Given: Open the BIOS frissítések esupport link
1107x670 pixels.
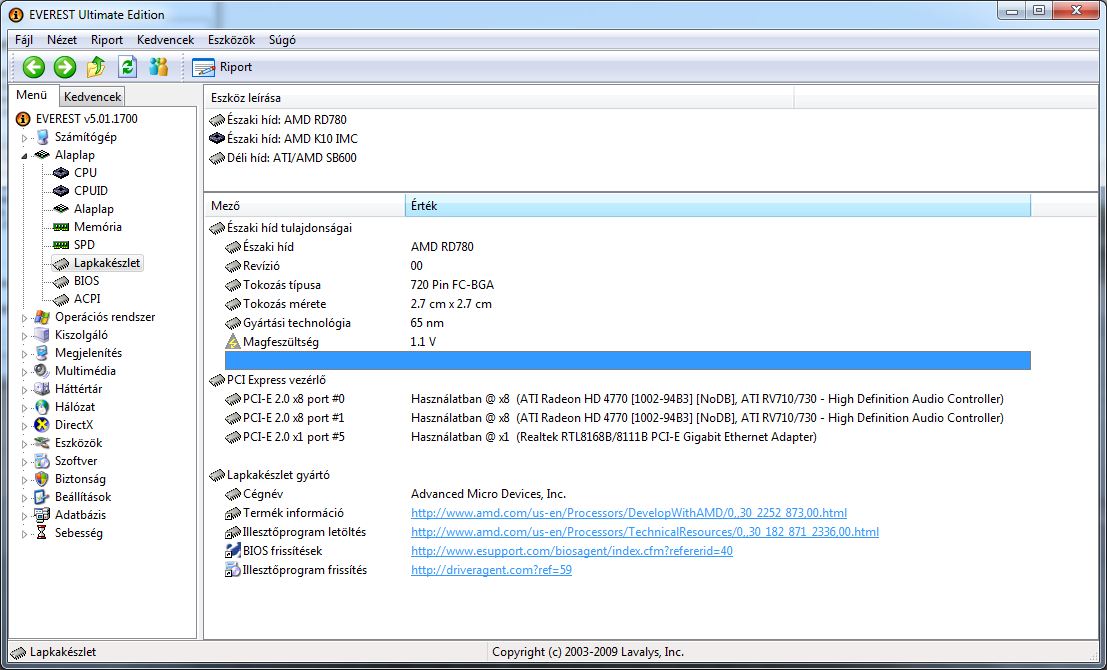Looking at the screenshot, I should [x=572, y=551].
